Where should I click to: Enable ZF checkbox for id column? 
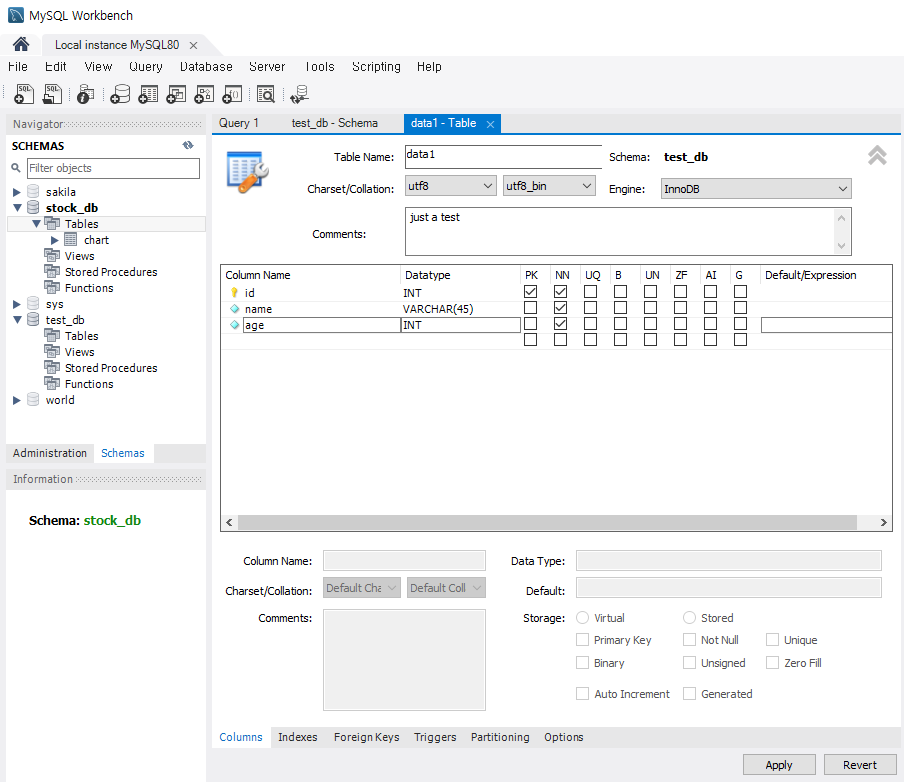(x=680, y=292)
